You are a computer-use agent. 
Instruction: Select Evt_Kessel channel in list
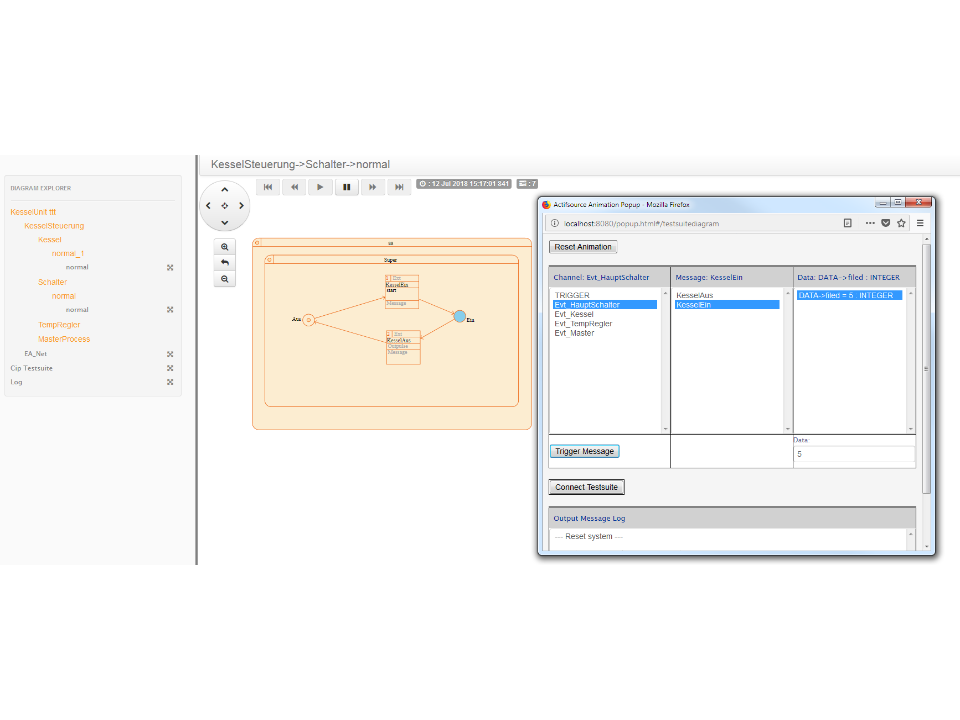pos(574,314)
